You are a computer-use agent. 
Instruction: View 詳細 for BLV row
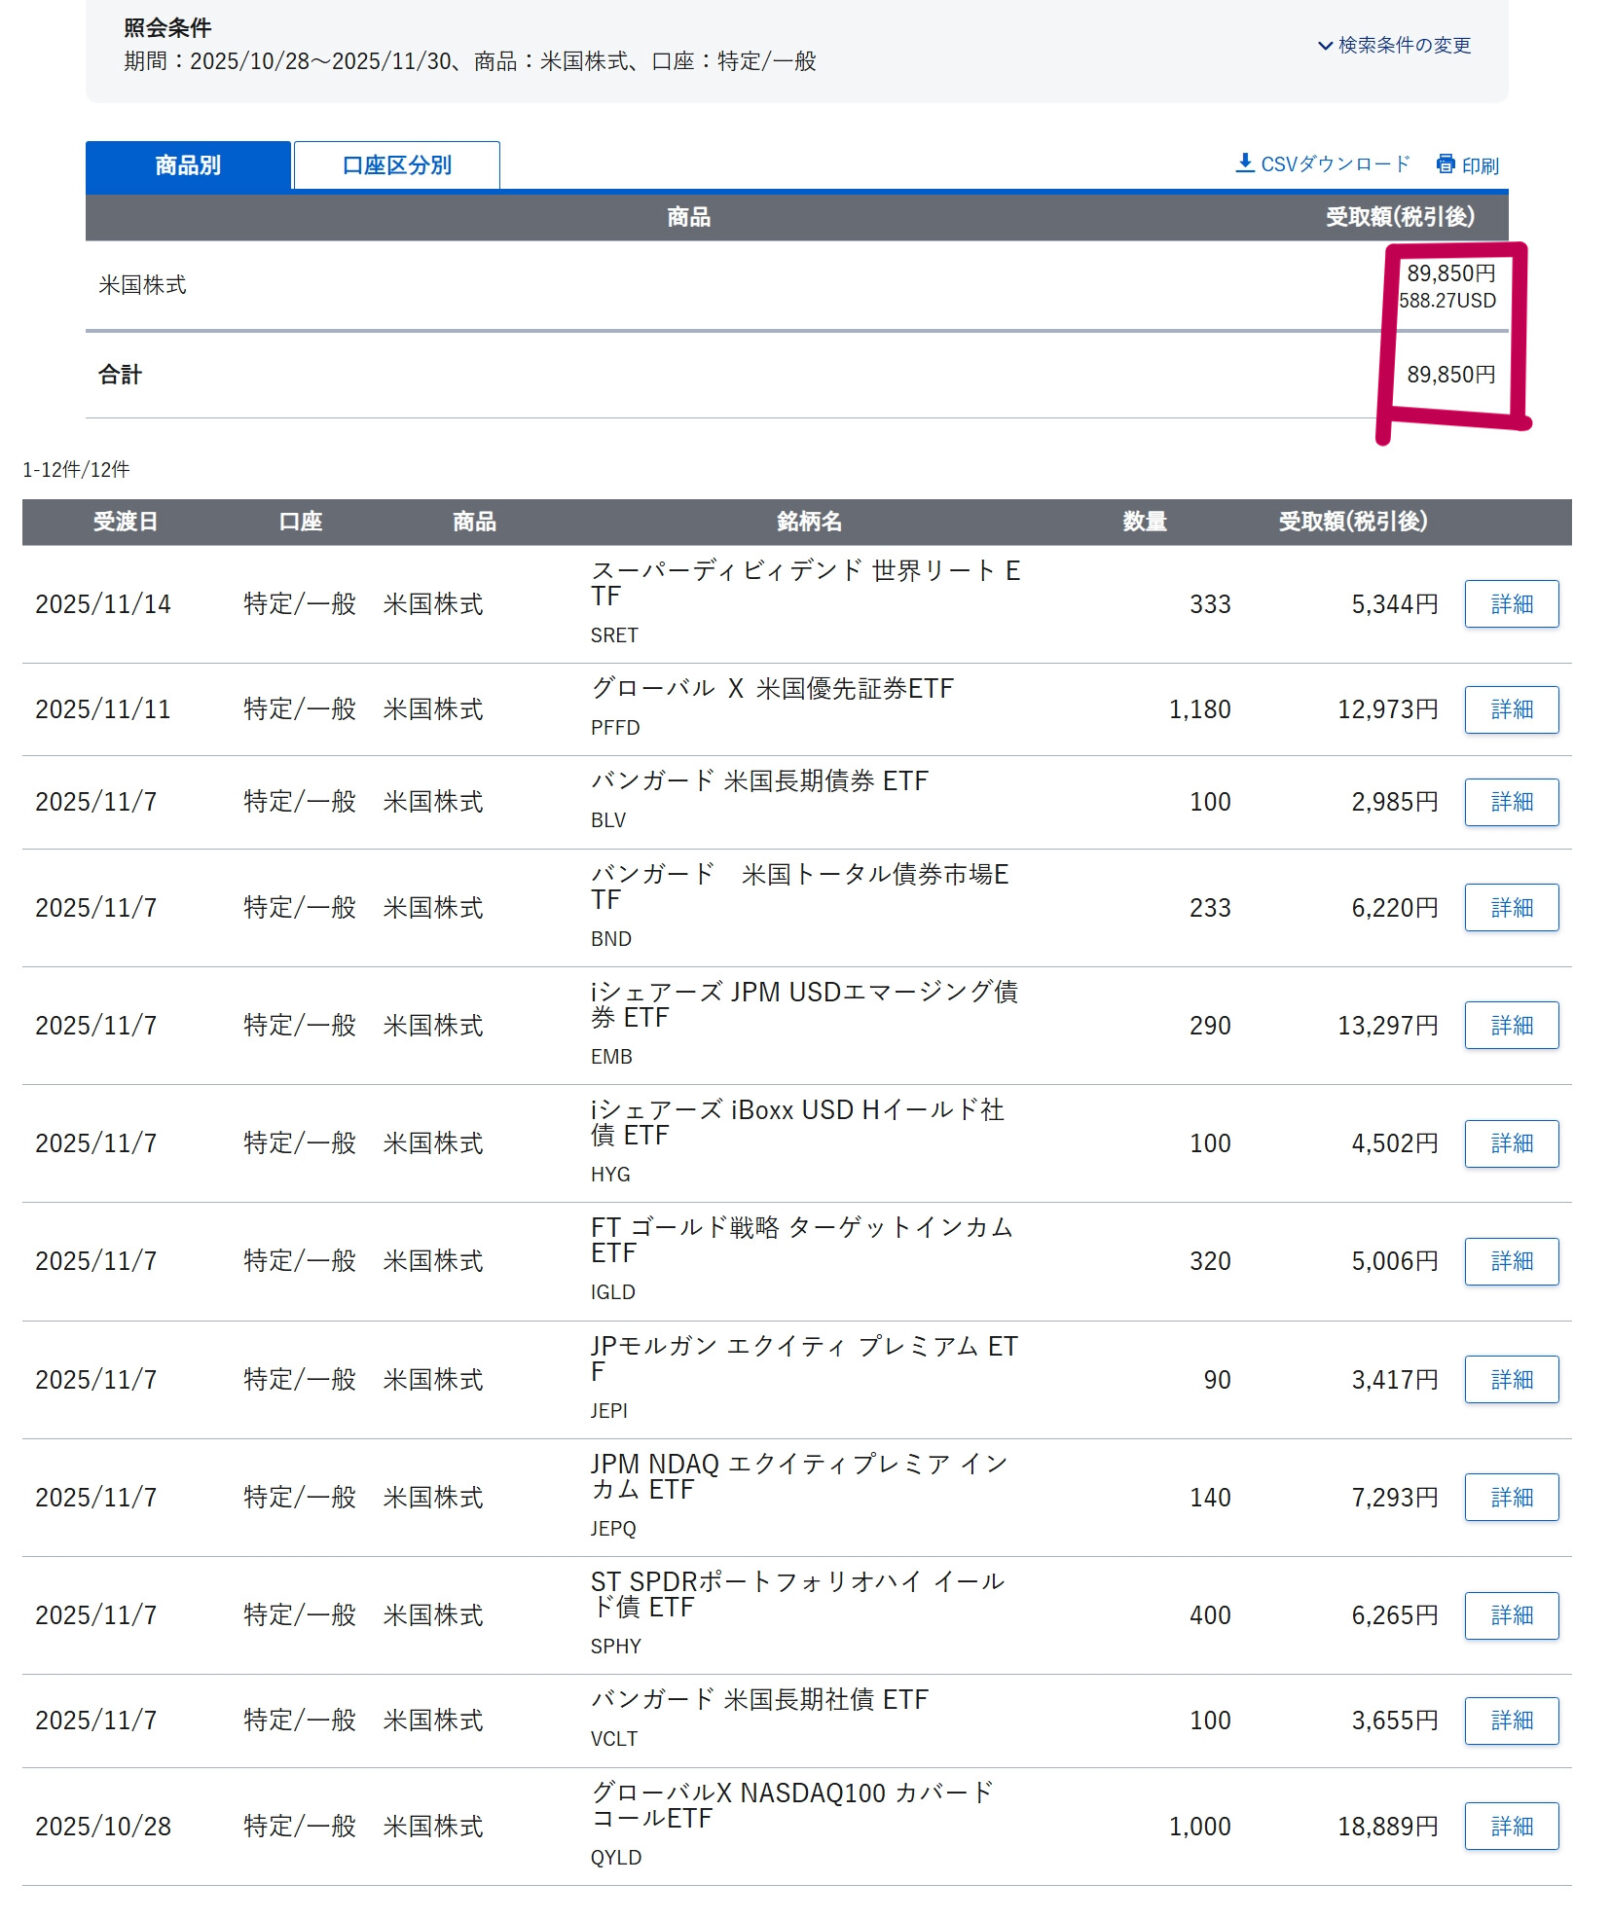coord(1510,802)
